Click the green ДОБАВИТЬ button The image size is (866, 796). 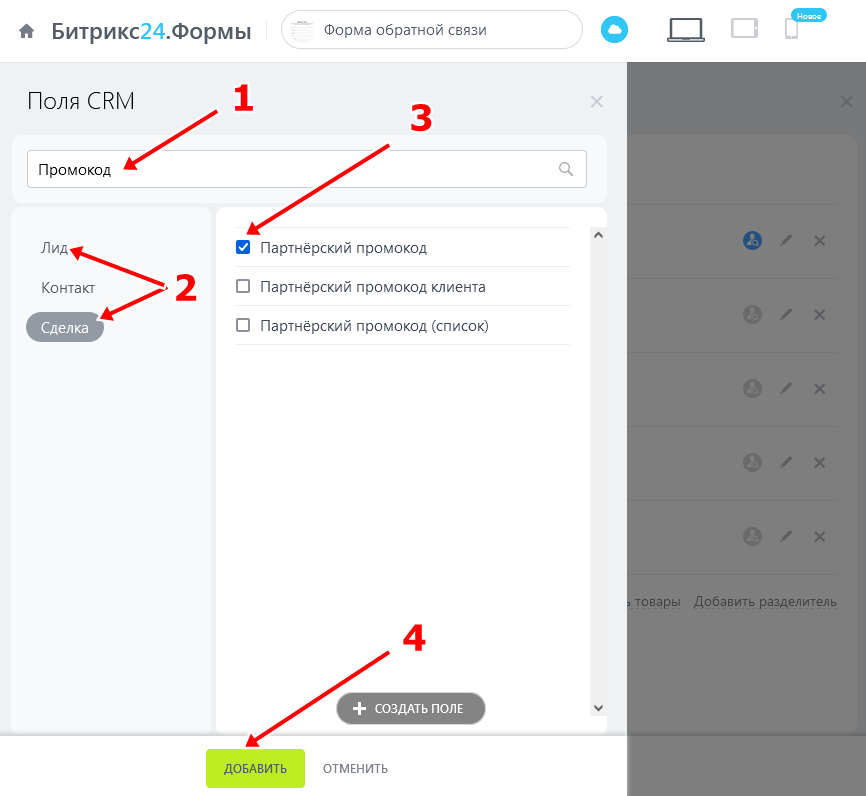(x=255, y=768)
